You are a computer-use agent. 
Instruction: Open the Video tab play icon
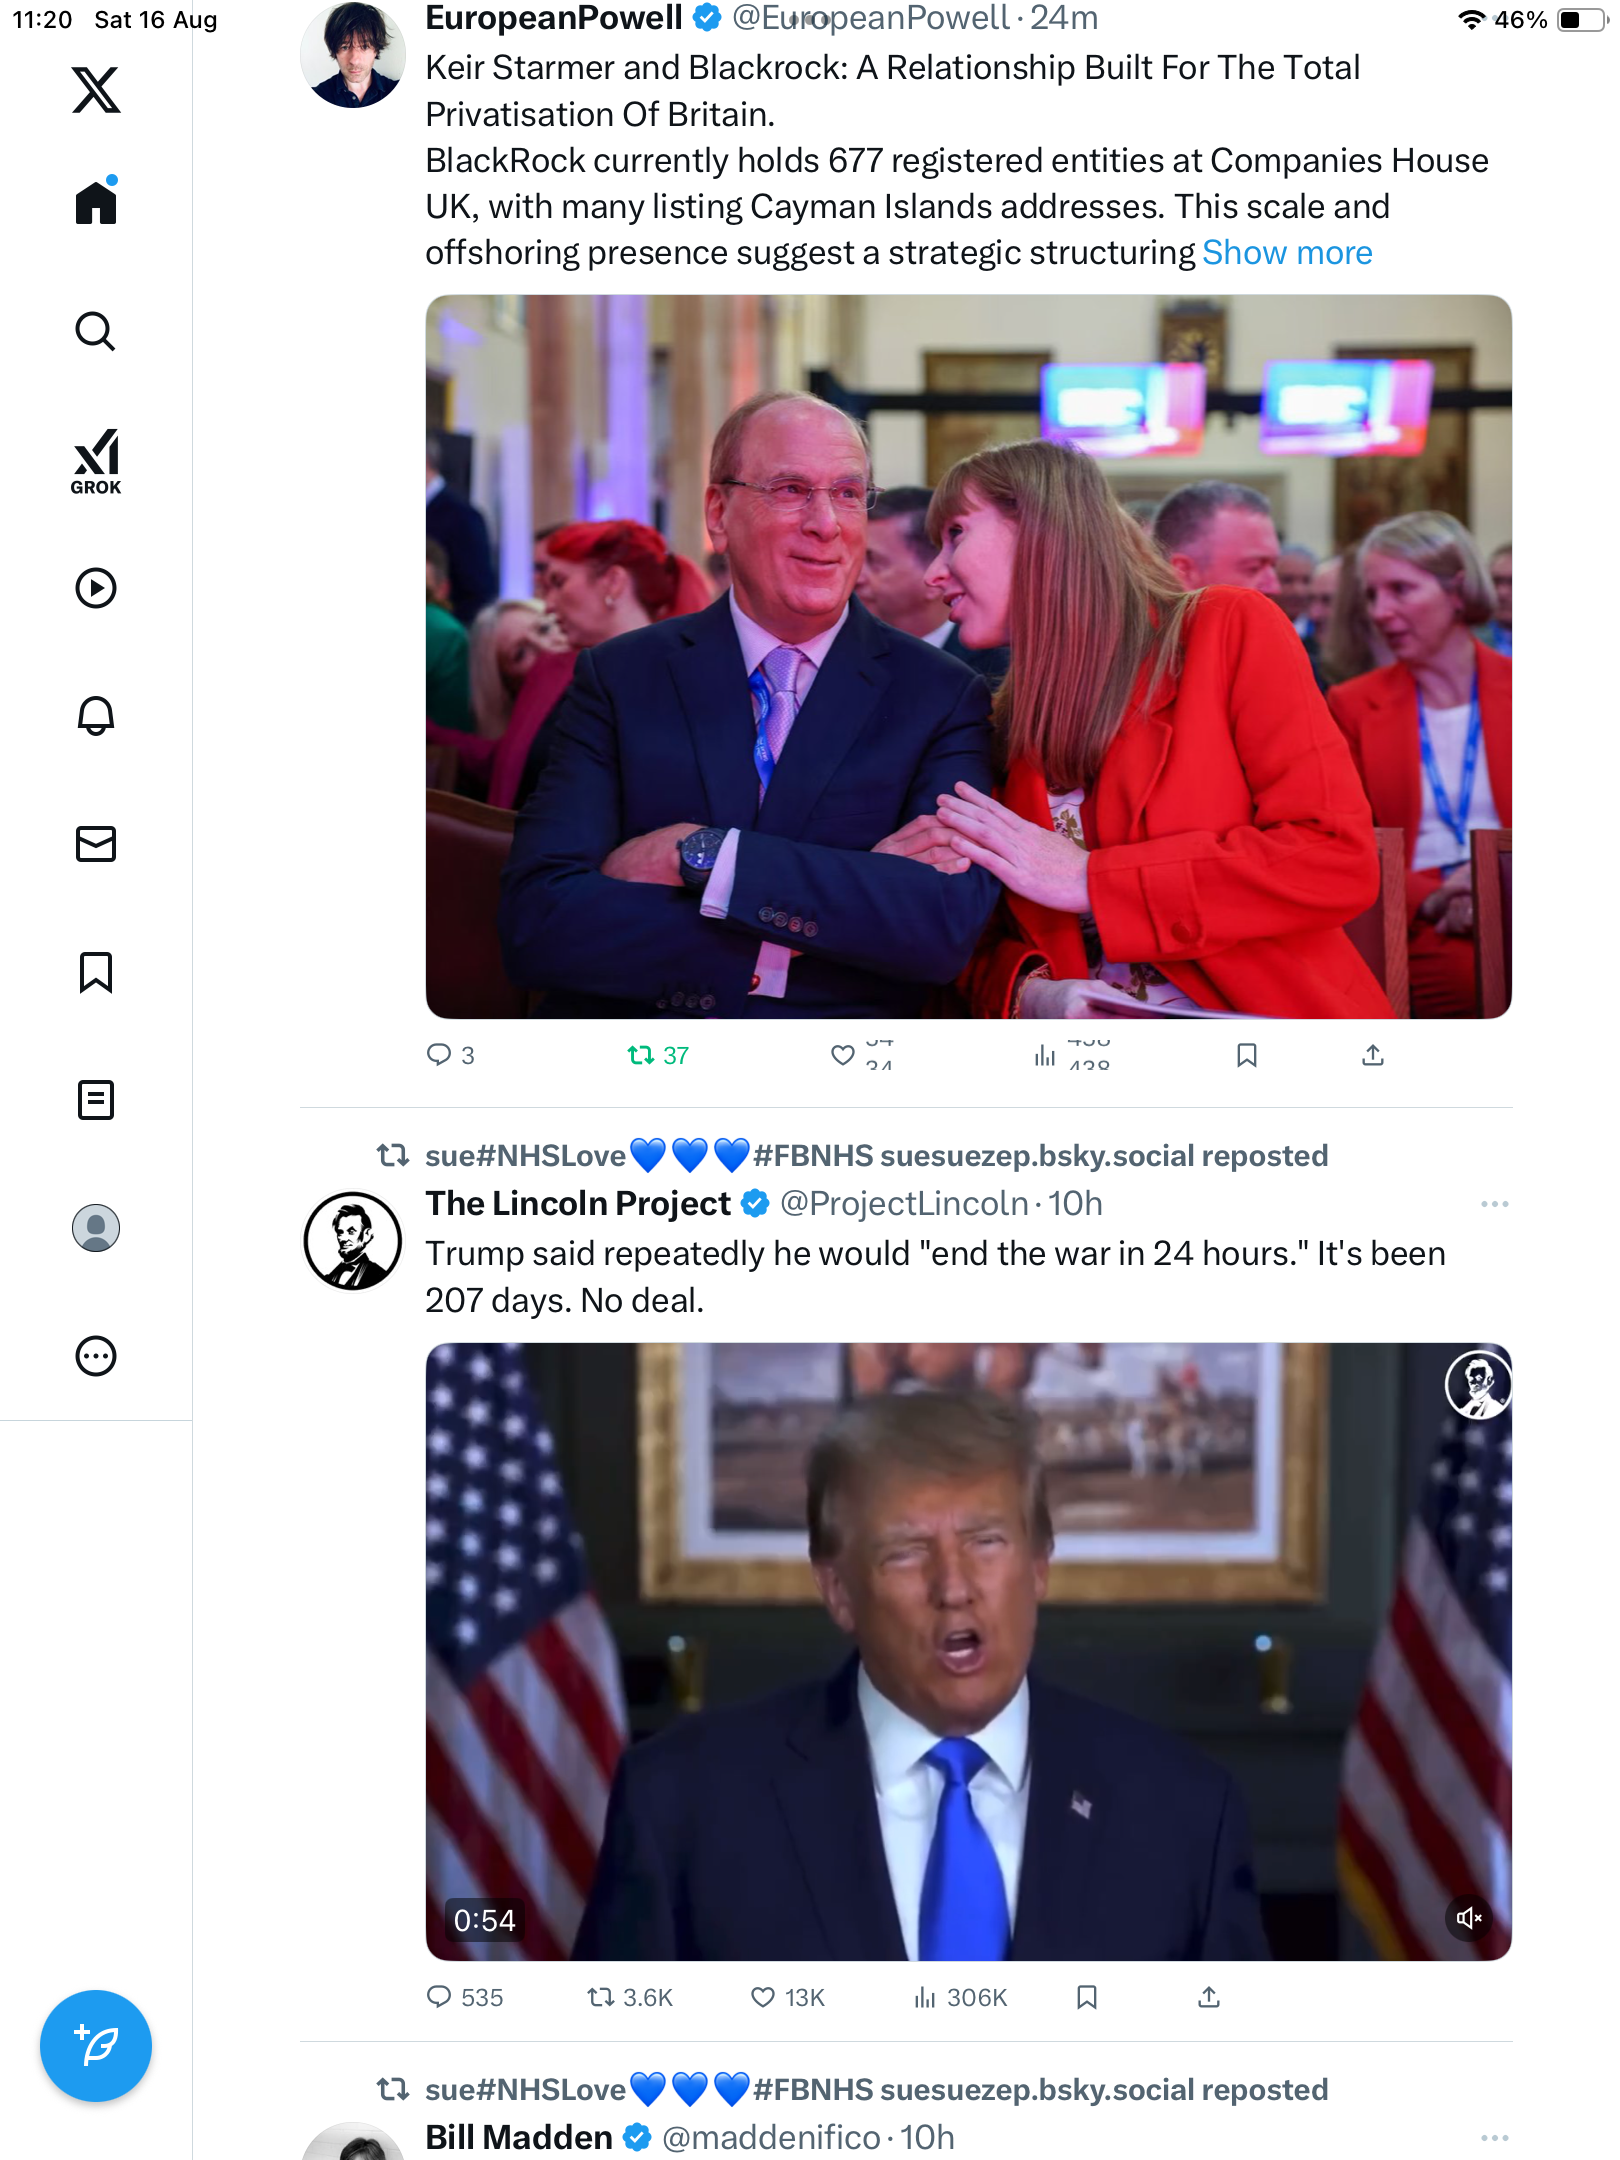coord(96,588)
